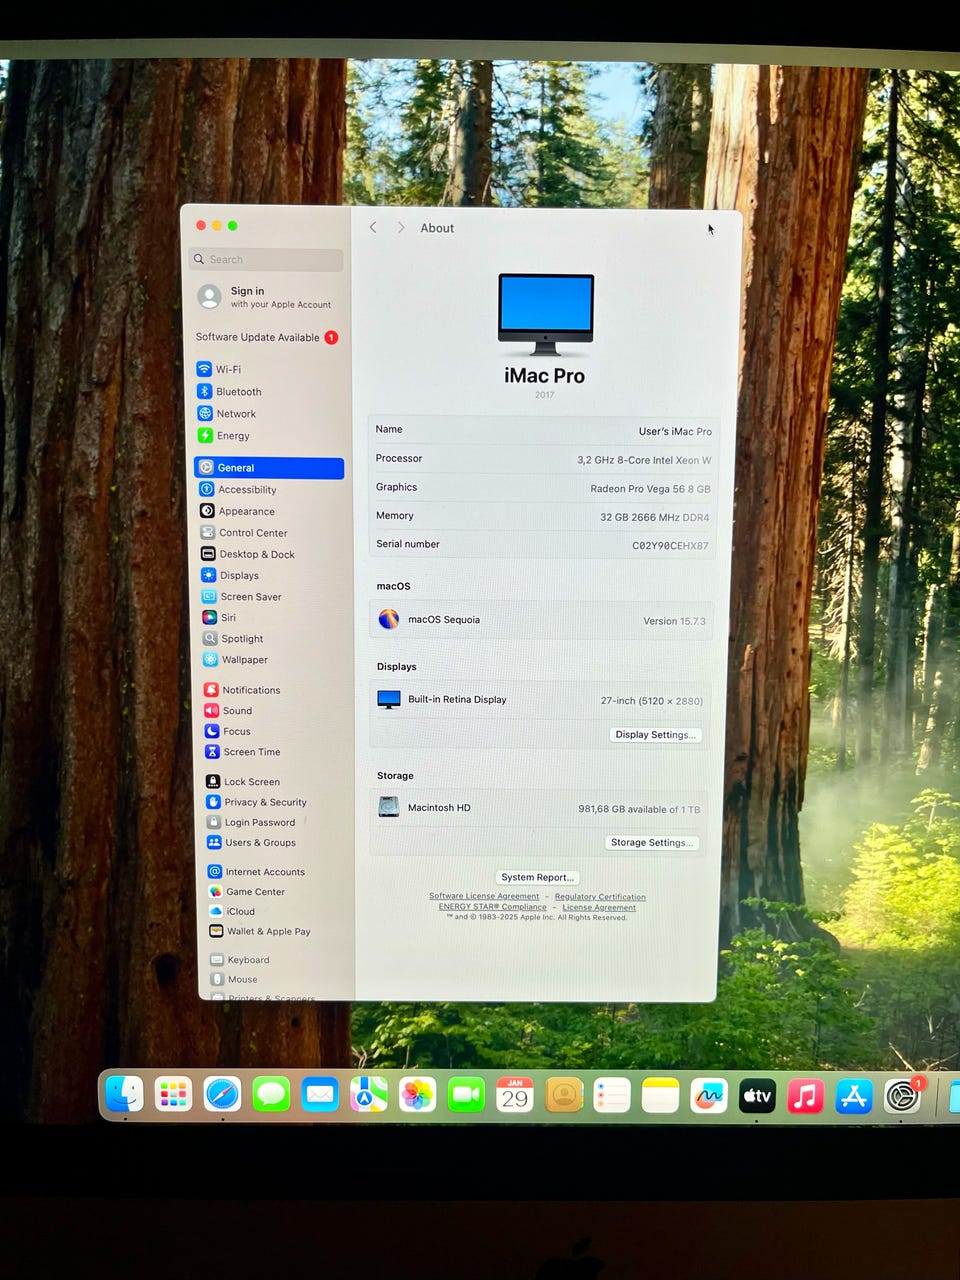Click the Built-in Retina Display row
Viewport: 960px width, 1280px height.
[x=540, y=700]
